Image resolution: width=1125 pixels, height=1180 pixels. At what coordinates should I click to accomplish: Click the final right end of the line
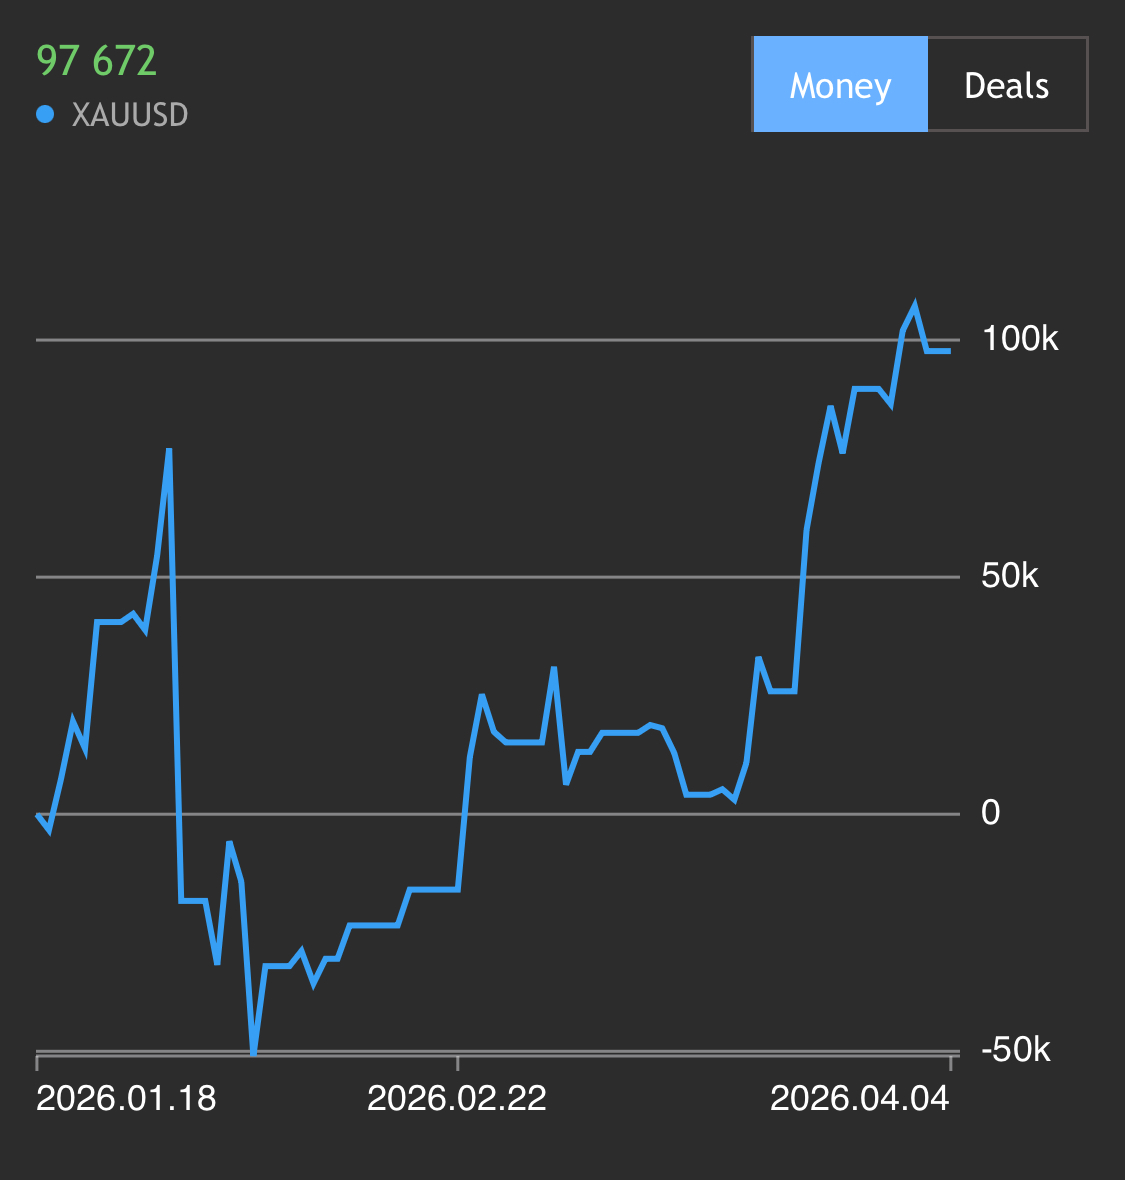(x=949, y=351)
